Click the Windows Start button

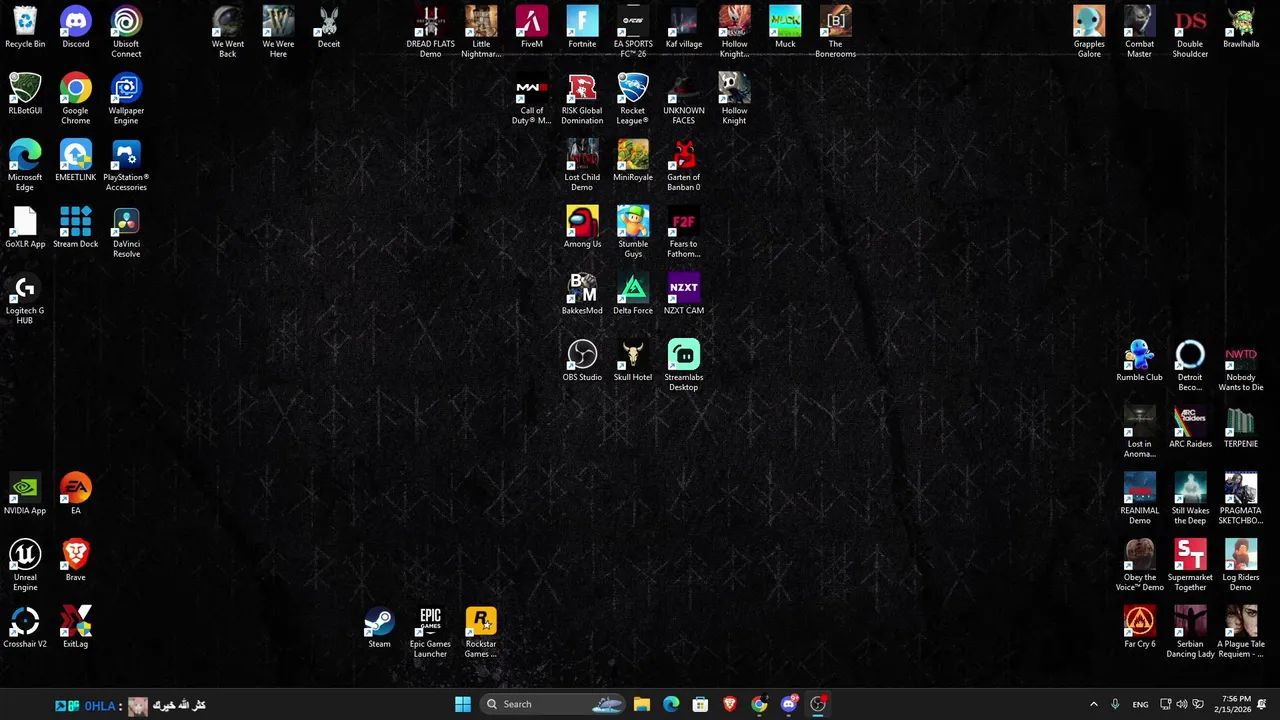pos(463,704)
